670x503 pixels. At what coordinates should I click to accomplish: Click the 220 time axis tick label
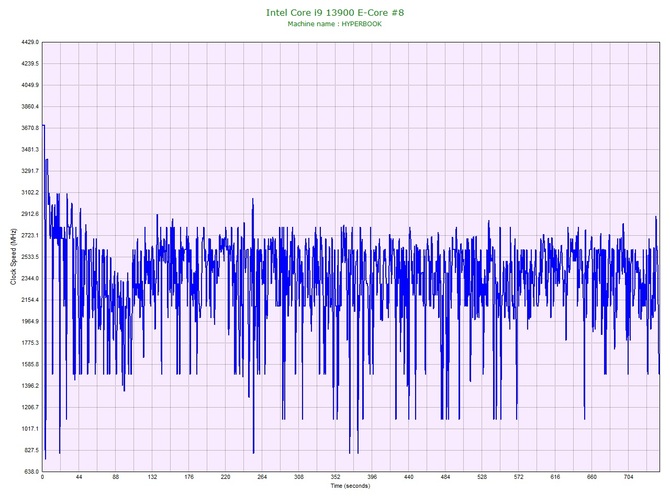(226, 477)
